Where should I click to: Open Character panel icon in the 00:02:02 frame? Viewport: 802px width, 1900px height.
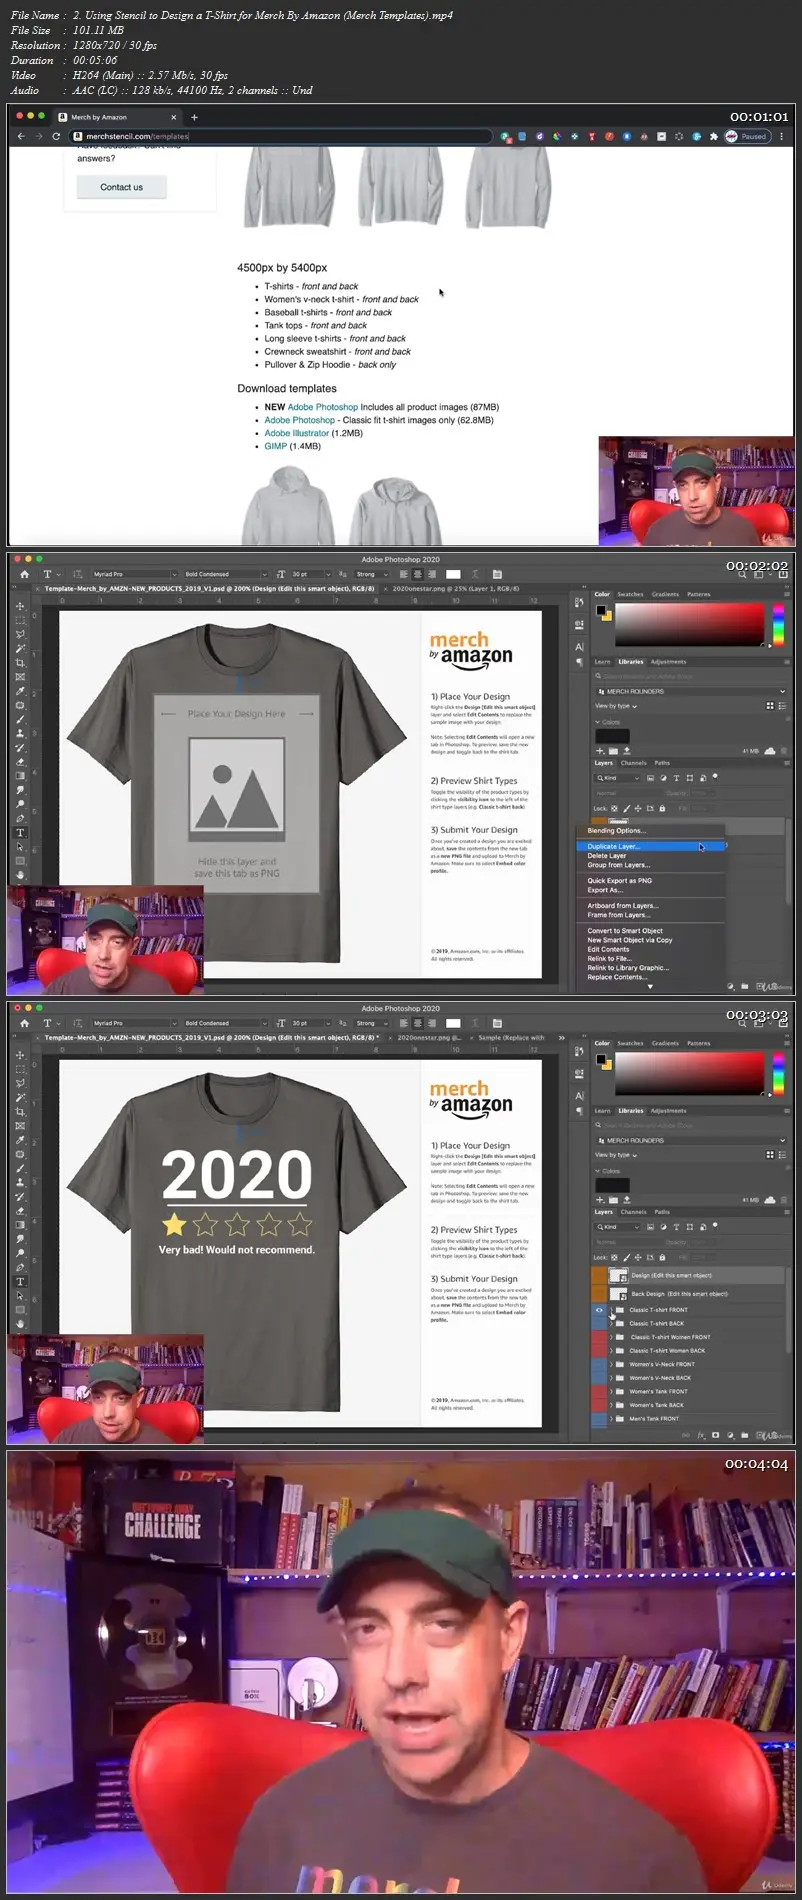(580, 647)
